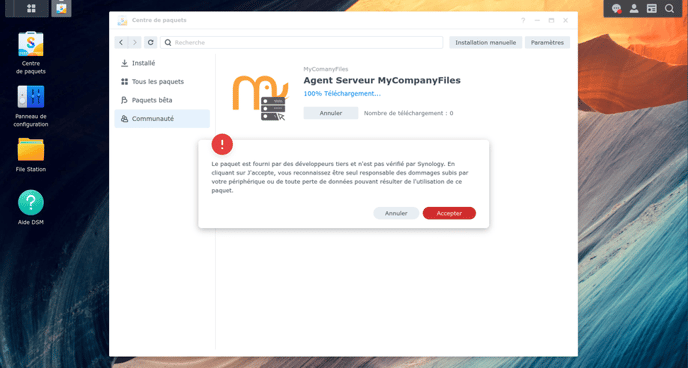
Task: Go forward with the right arrow
Action: pos(135,43)
